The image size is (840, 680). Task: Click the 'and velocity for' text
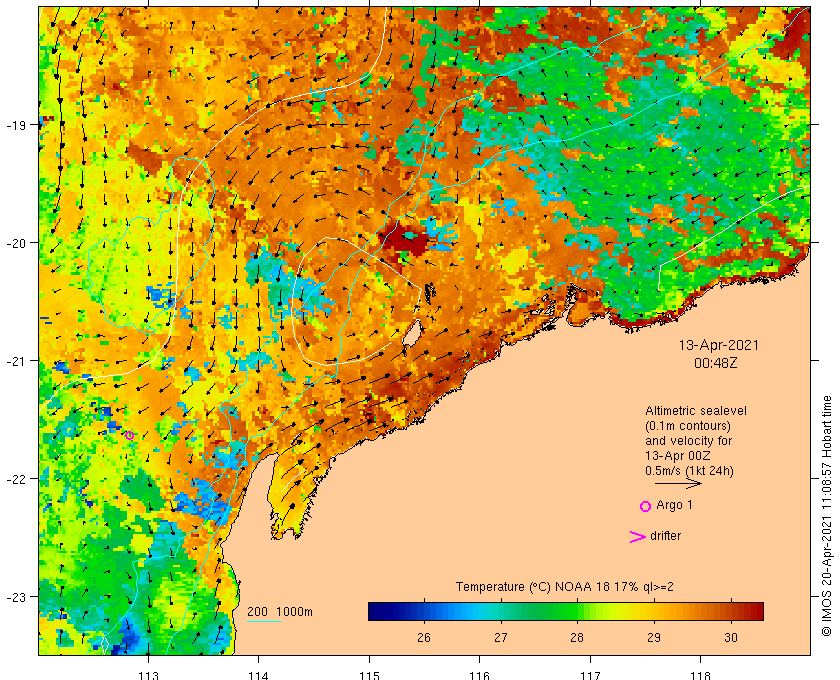coord(688,441)
